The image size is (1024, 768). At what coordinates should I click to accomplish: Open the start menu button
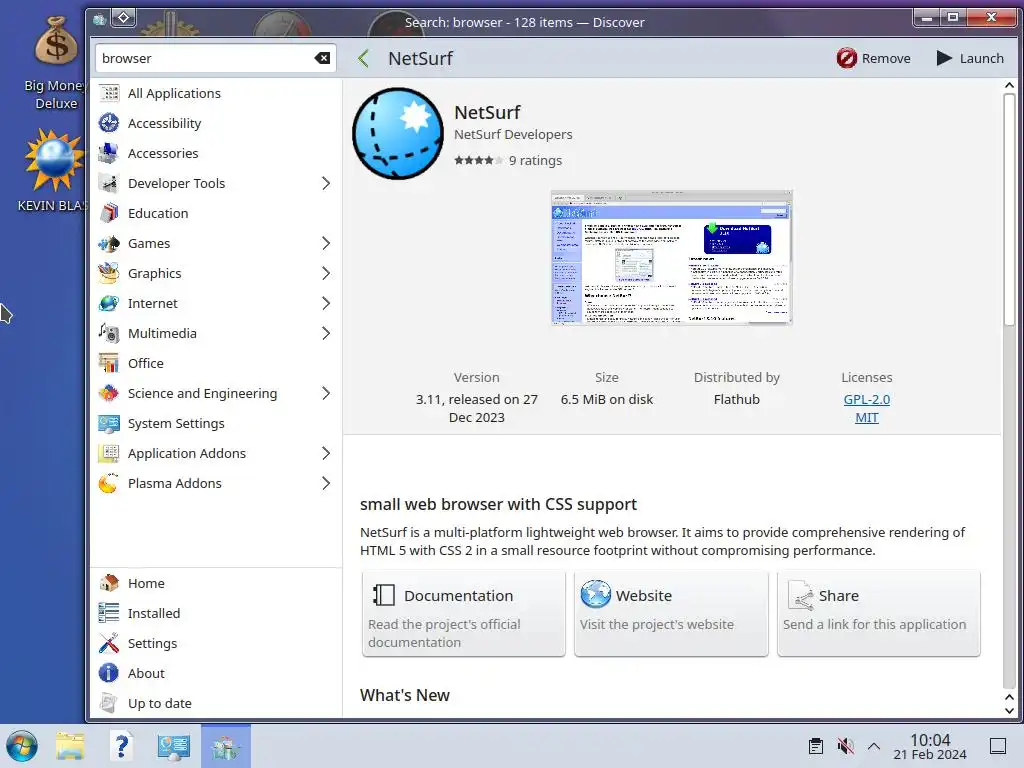22,746
